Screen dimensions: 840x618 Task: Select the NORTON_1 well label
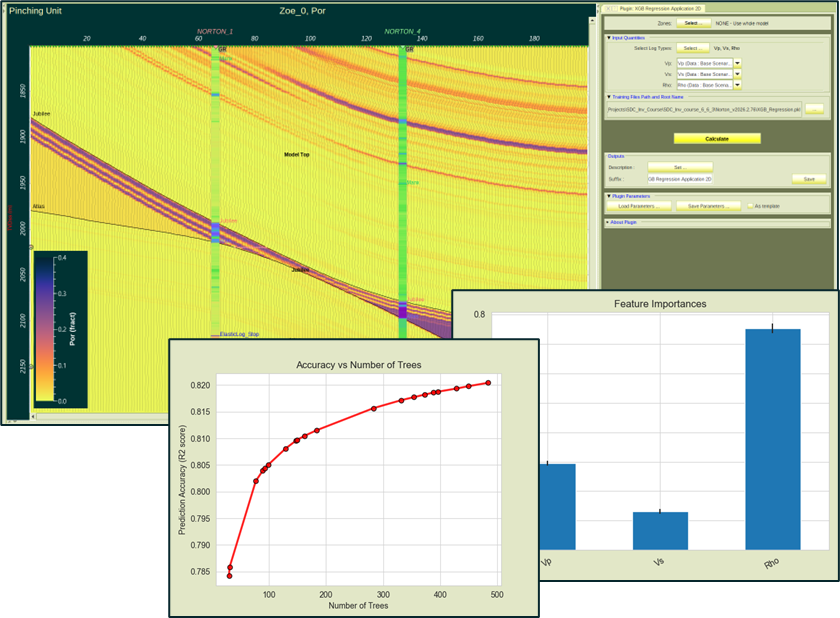point(215,32)
